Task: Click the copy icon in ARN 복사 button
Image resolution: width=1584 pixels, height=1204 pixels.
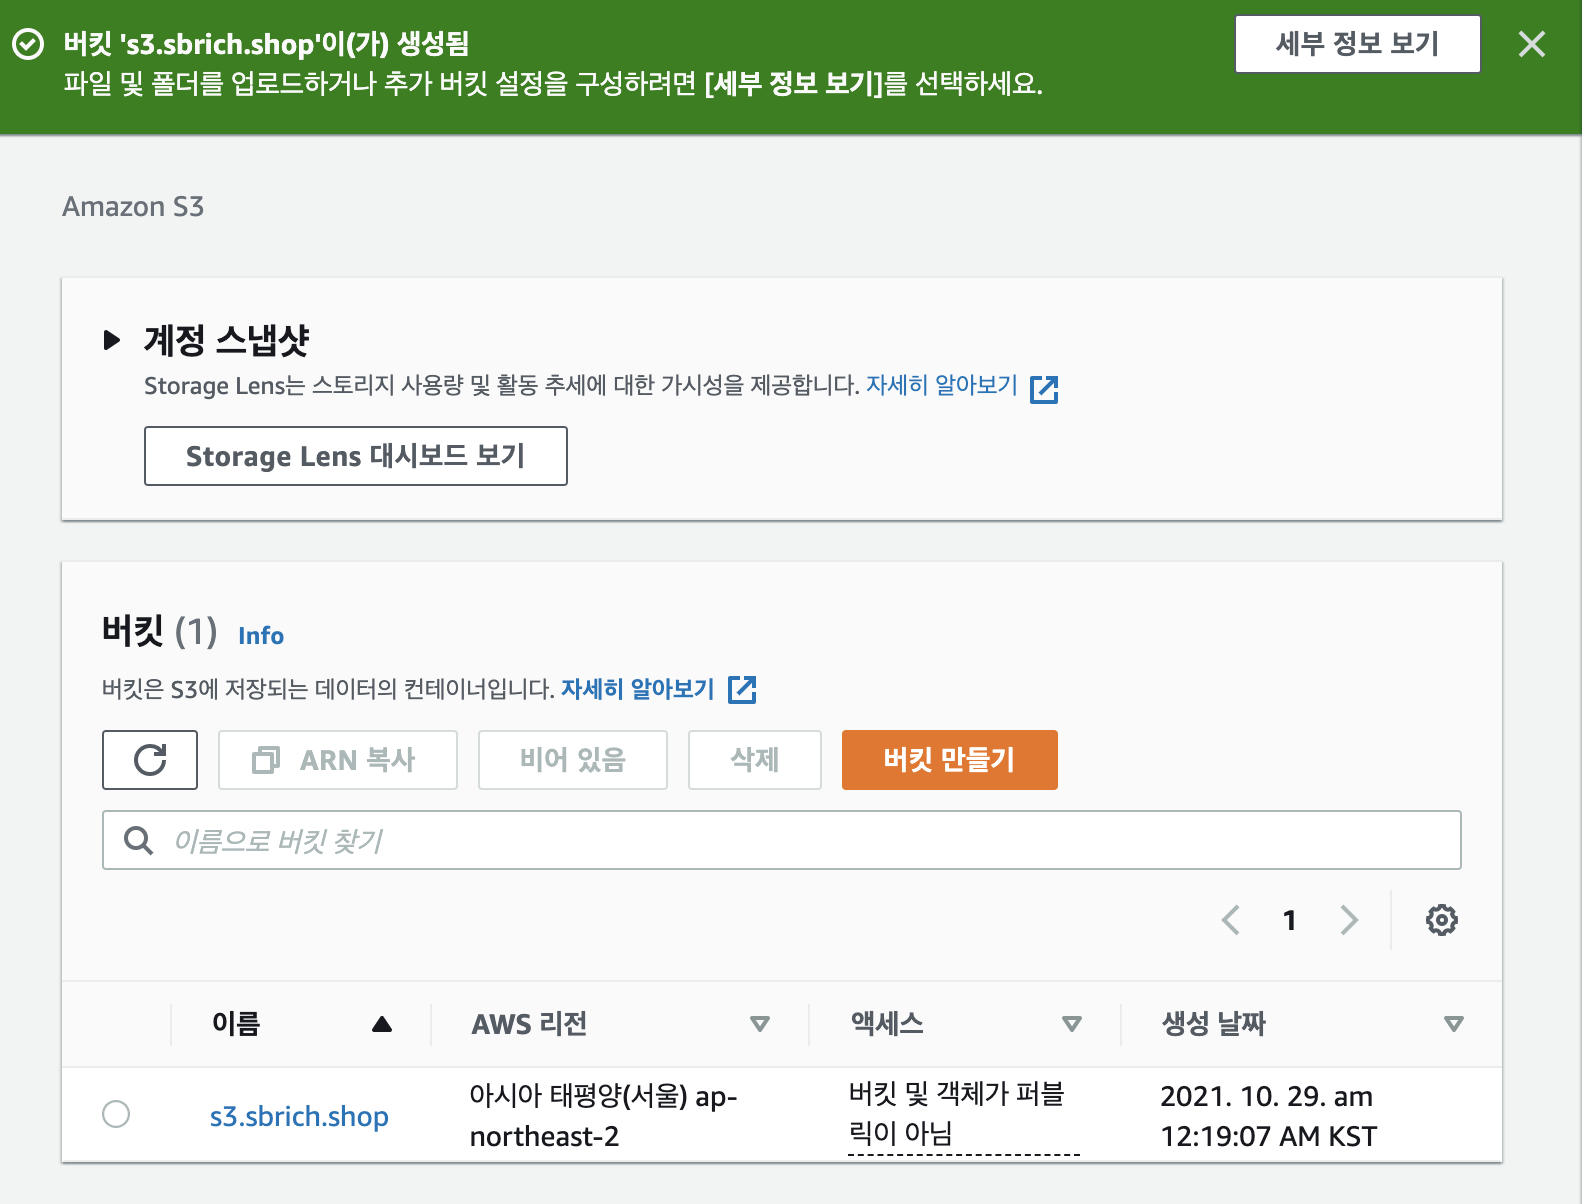Action: pyautogui.click(x=266, y=760)
